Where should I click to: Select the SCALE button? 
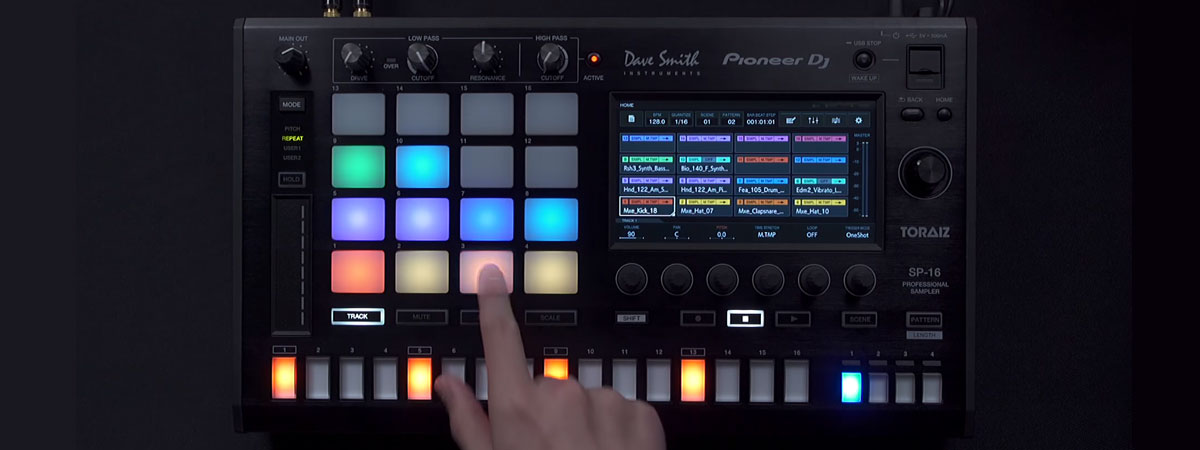point(550,317)
